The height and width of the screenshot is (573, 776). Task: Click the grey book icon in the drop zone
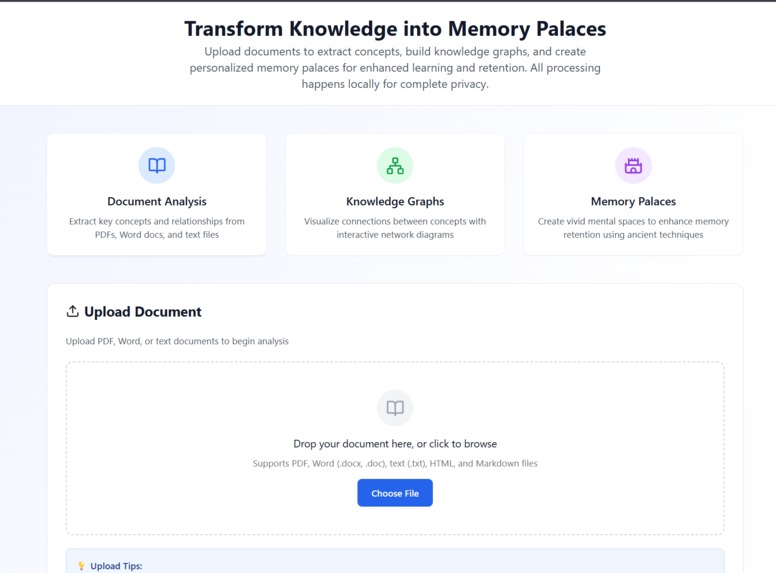[395, 408]
